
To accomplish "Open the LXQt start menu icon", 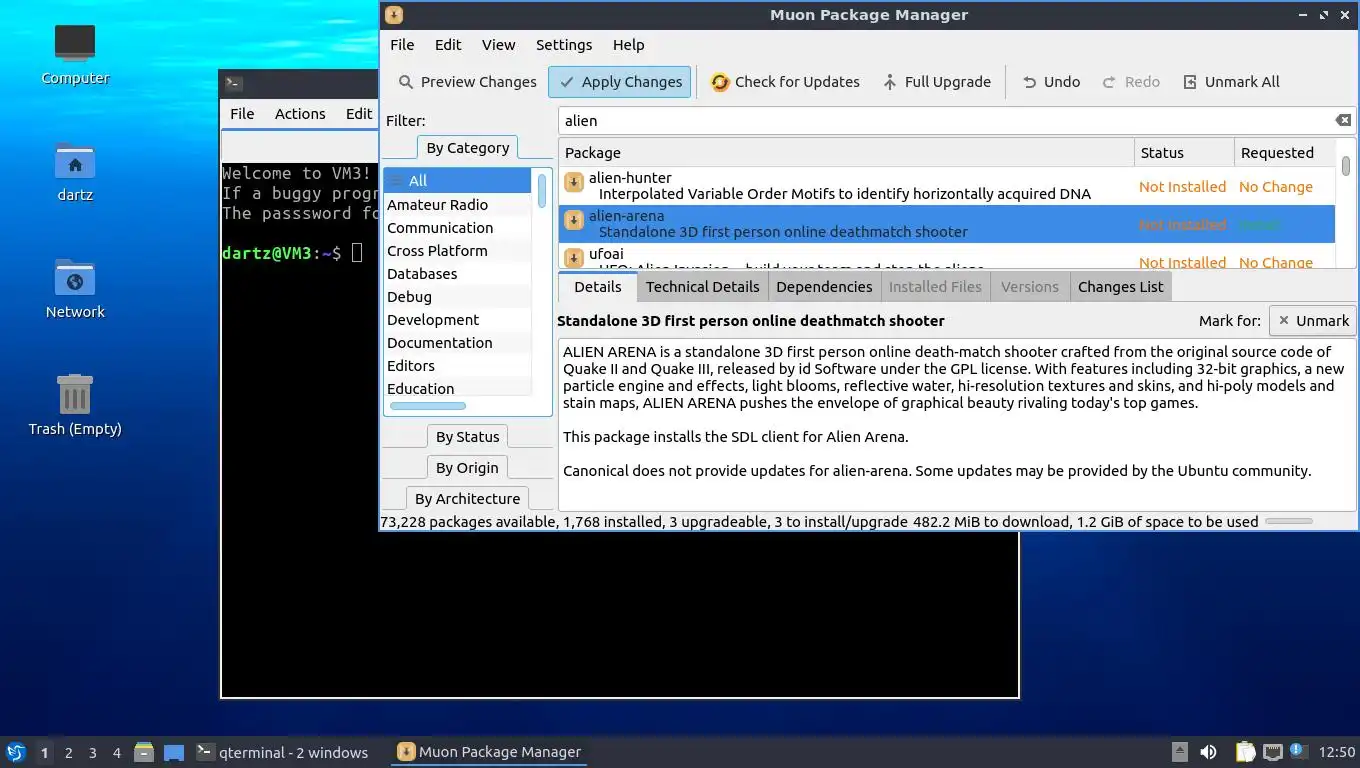I will tap(16, 752).
